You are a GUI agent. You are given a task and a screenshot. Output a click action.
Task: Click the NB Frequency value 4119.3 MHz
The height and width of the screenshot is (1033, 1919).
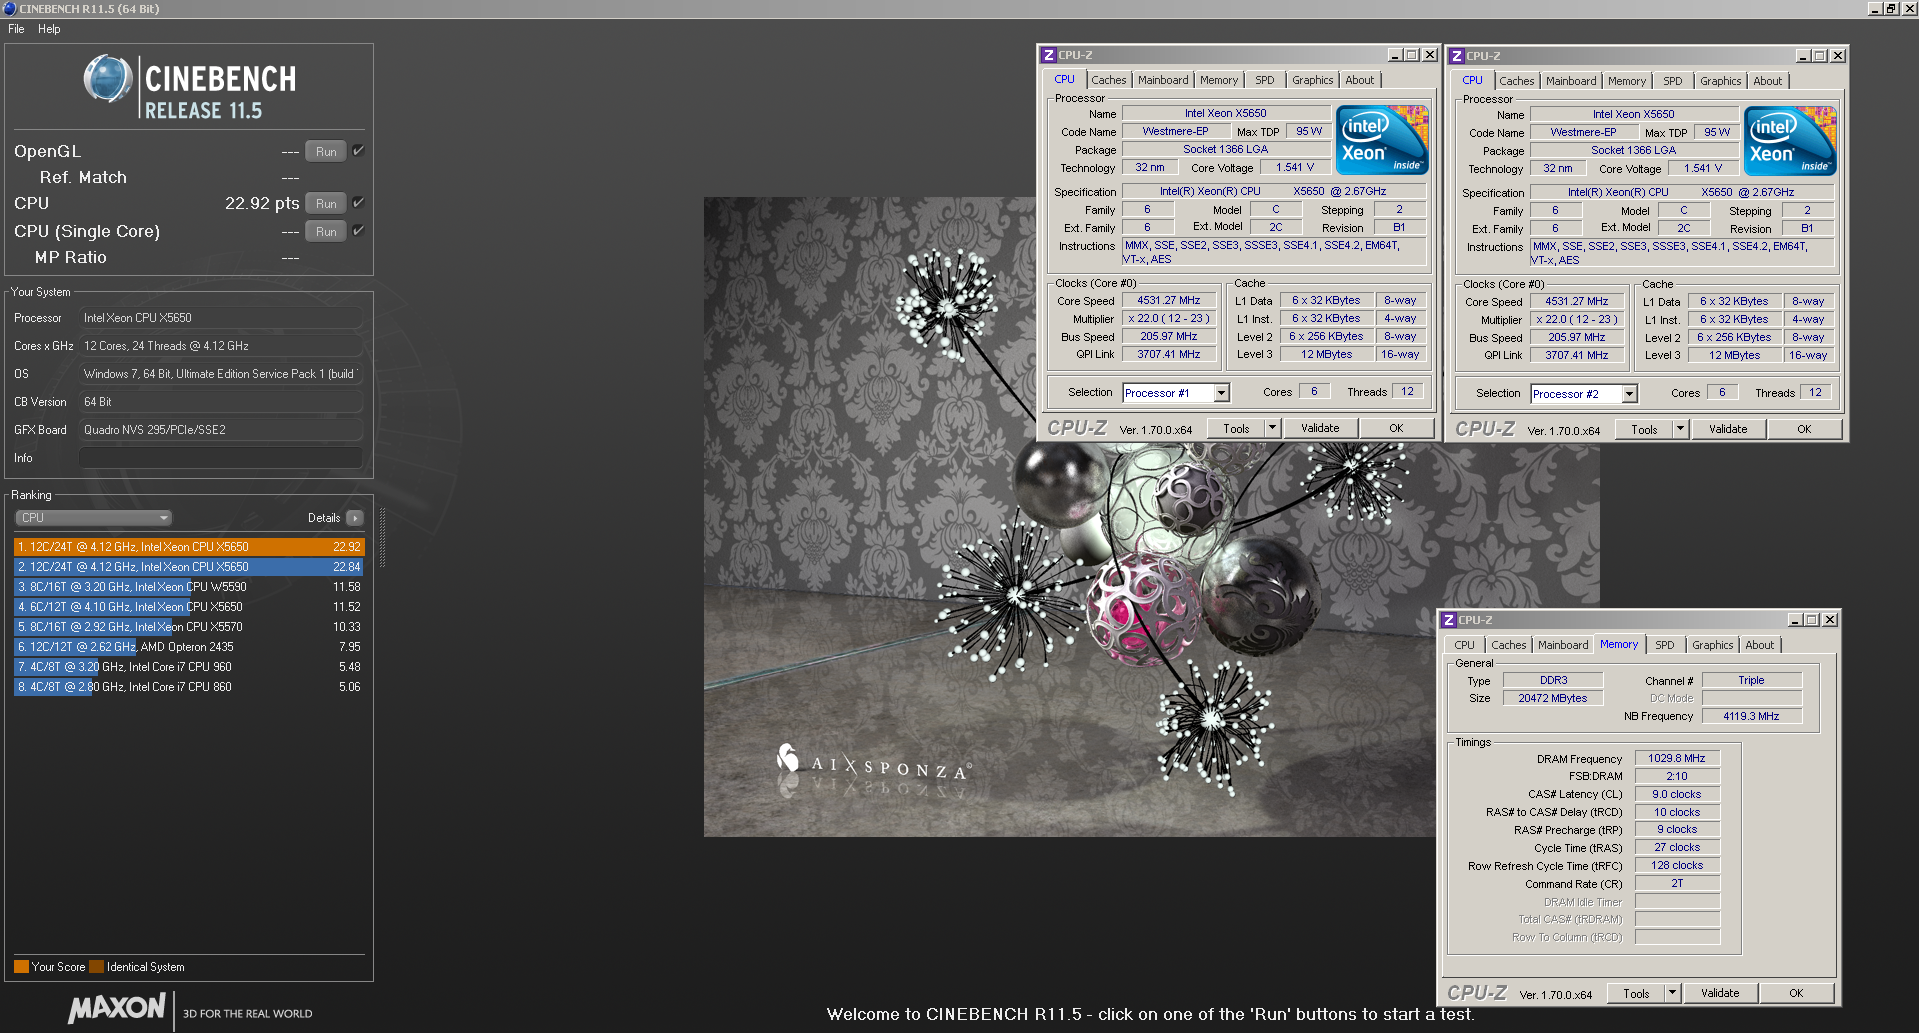pyautogui.click(x=1751, y=716)
